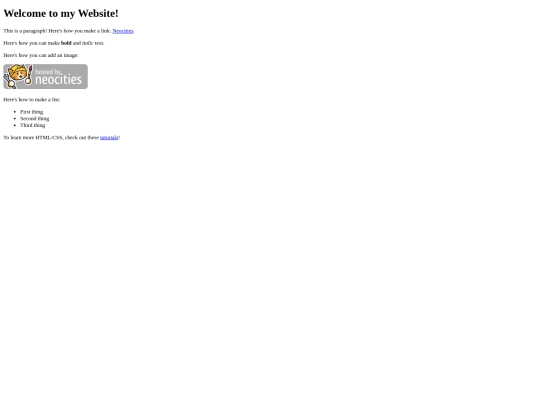The height and width of the screenshot is (405, 540).
Task: Click 'Here's how to make a list' text
Action: [32, 100]
